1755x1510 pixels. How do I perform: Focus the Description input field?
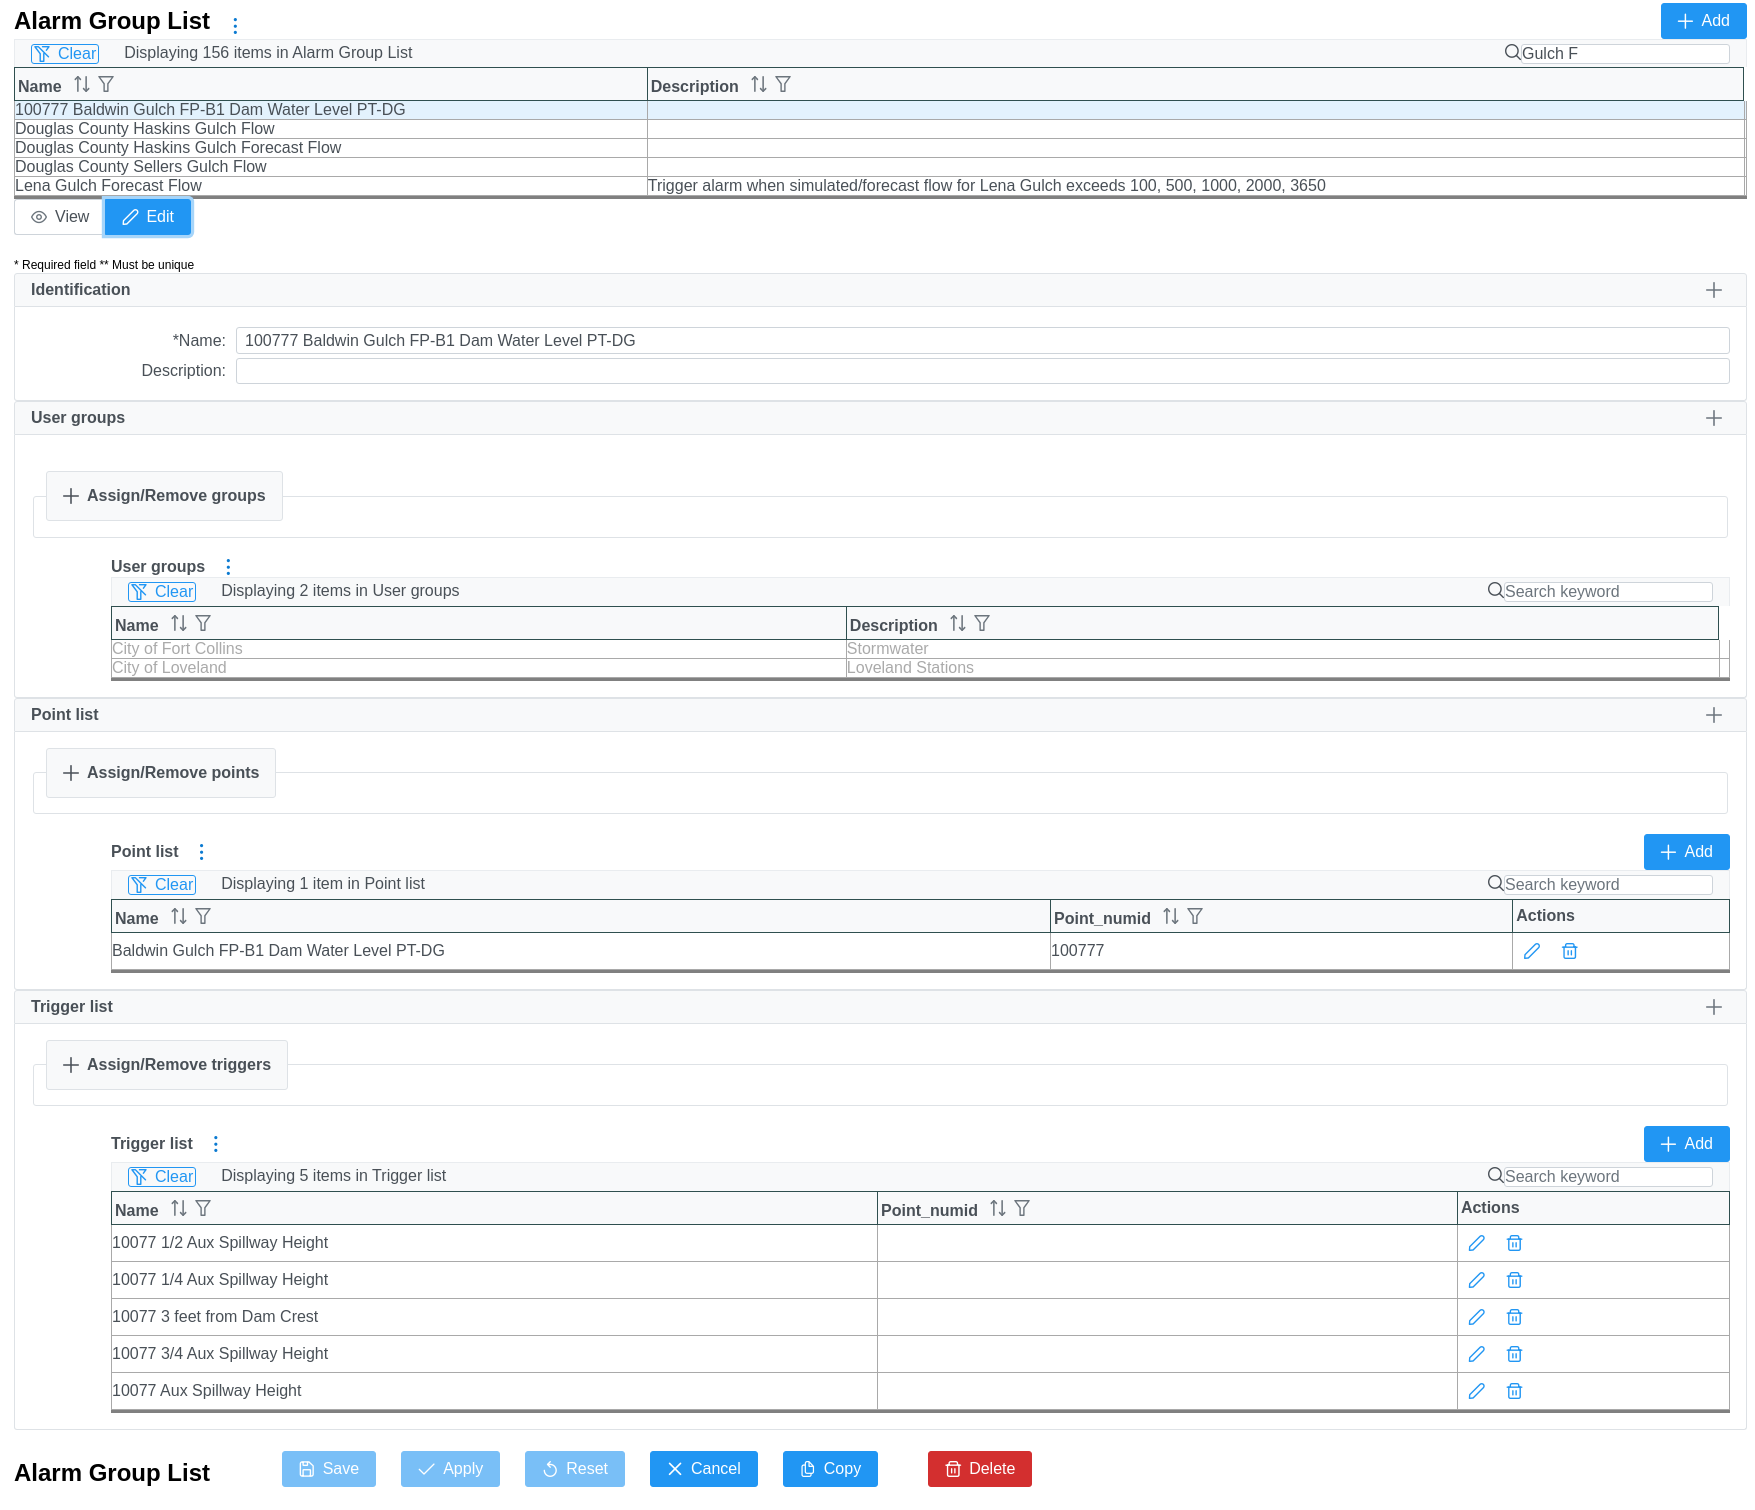(x=982, y=371)
